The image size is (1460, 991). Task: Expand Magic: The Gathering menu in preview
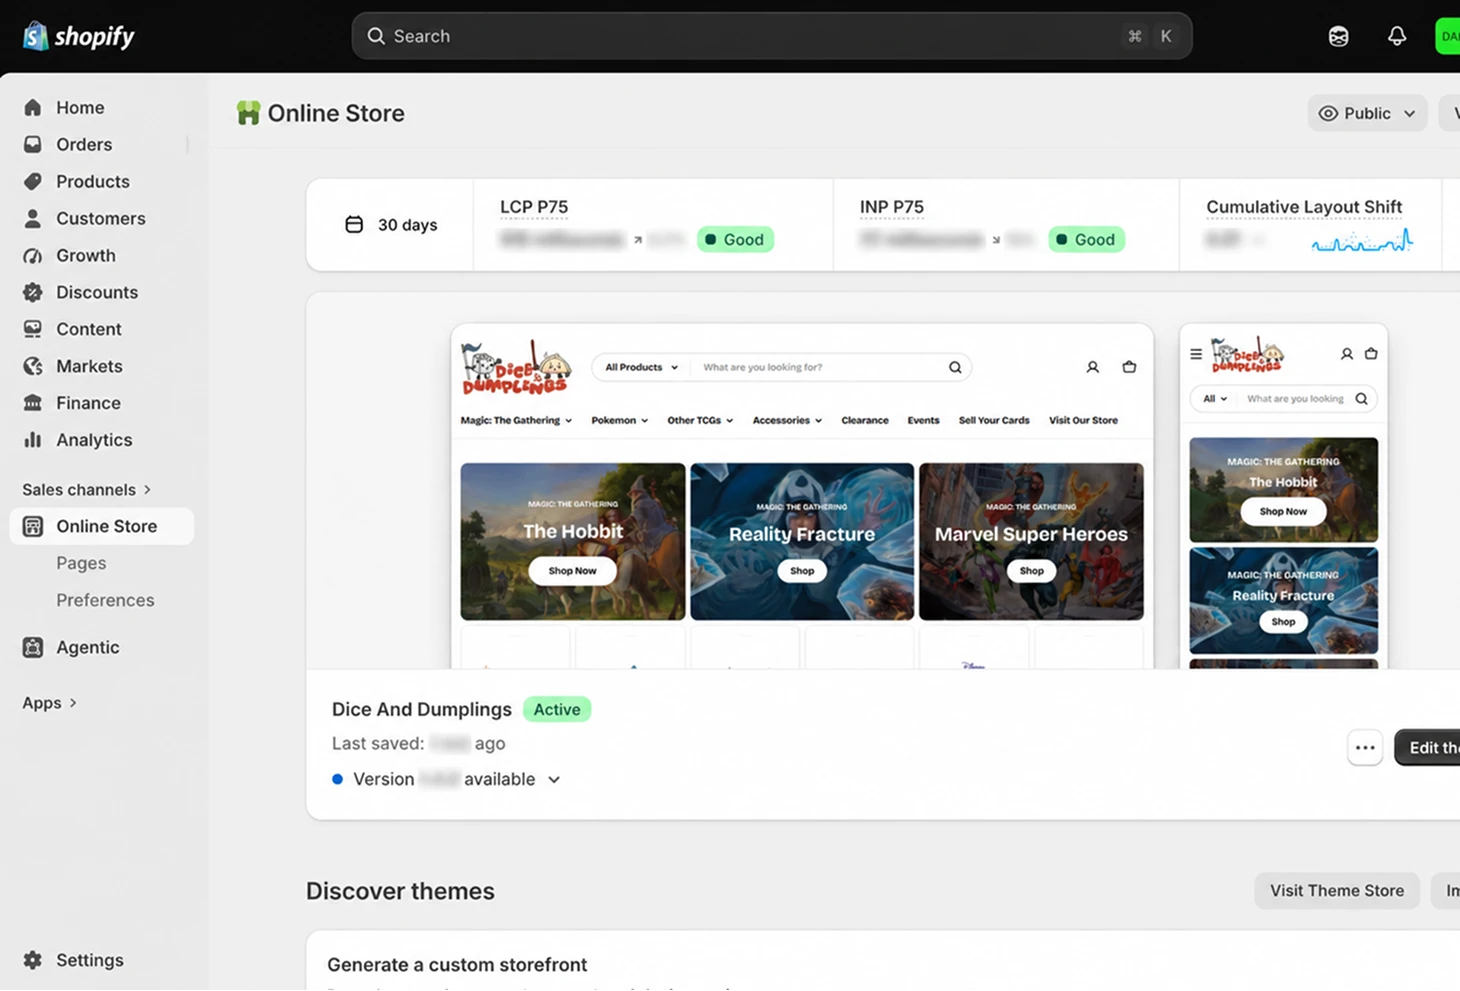point(516,420)
